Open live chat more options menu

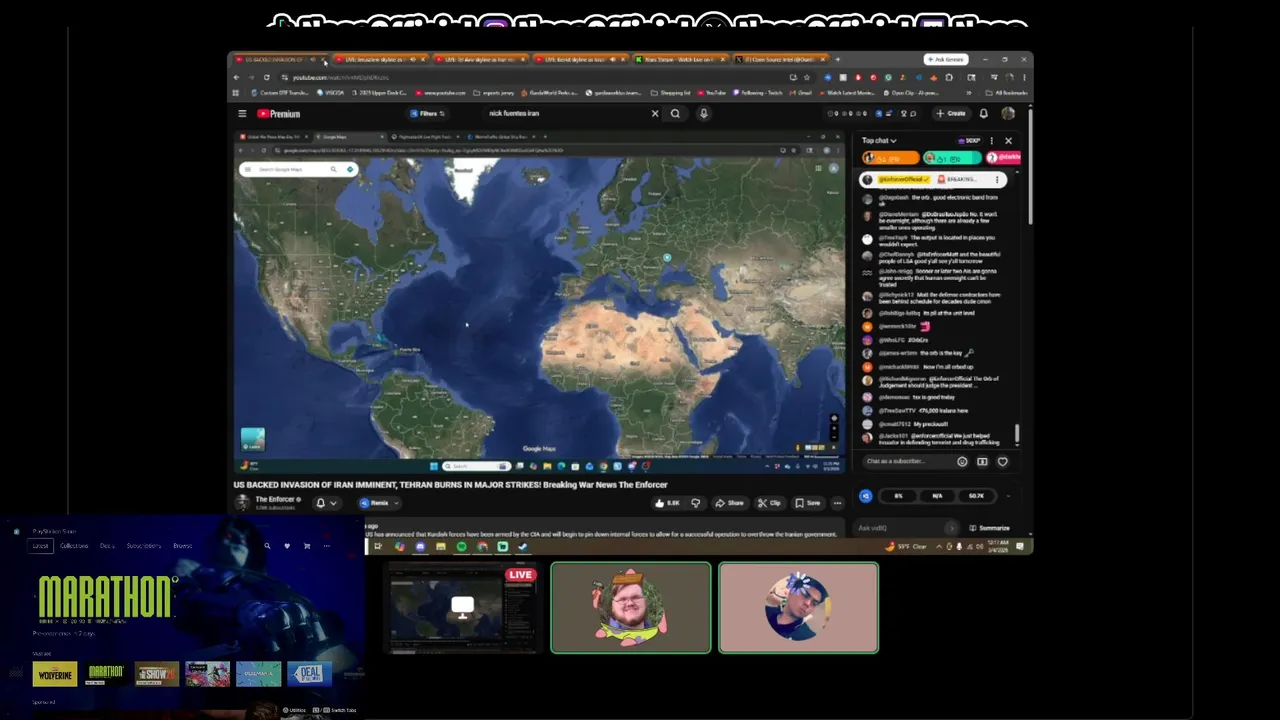point(992,141)
